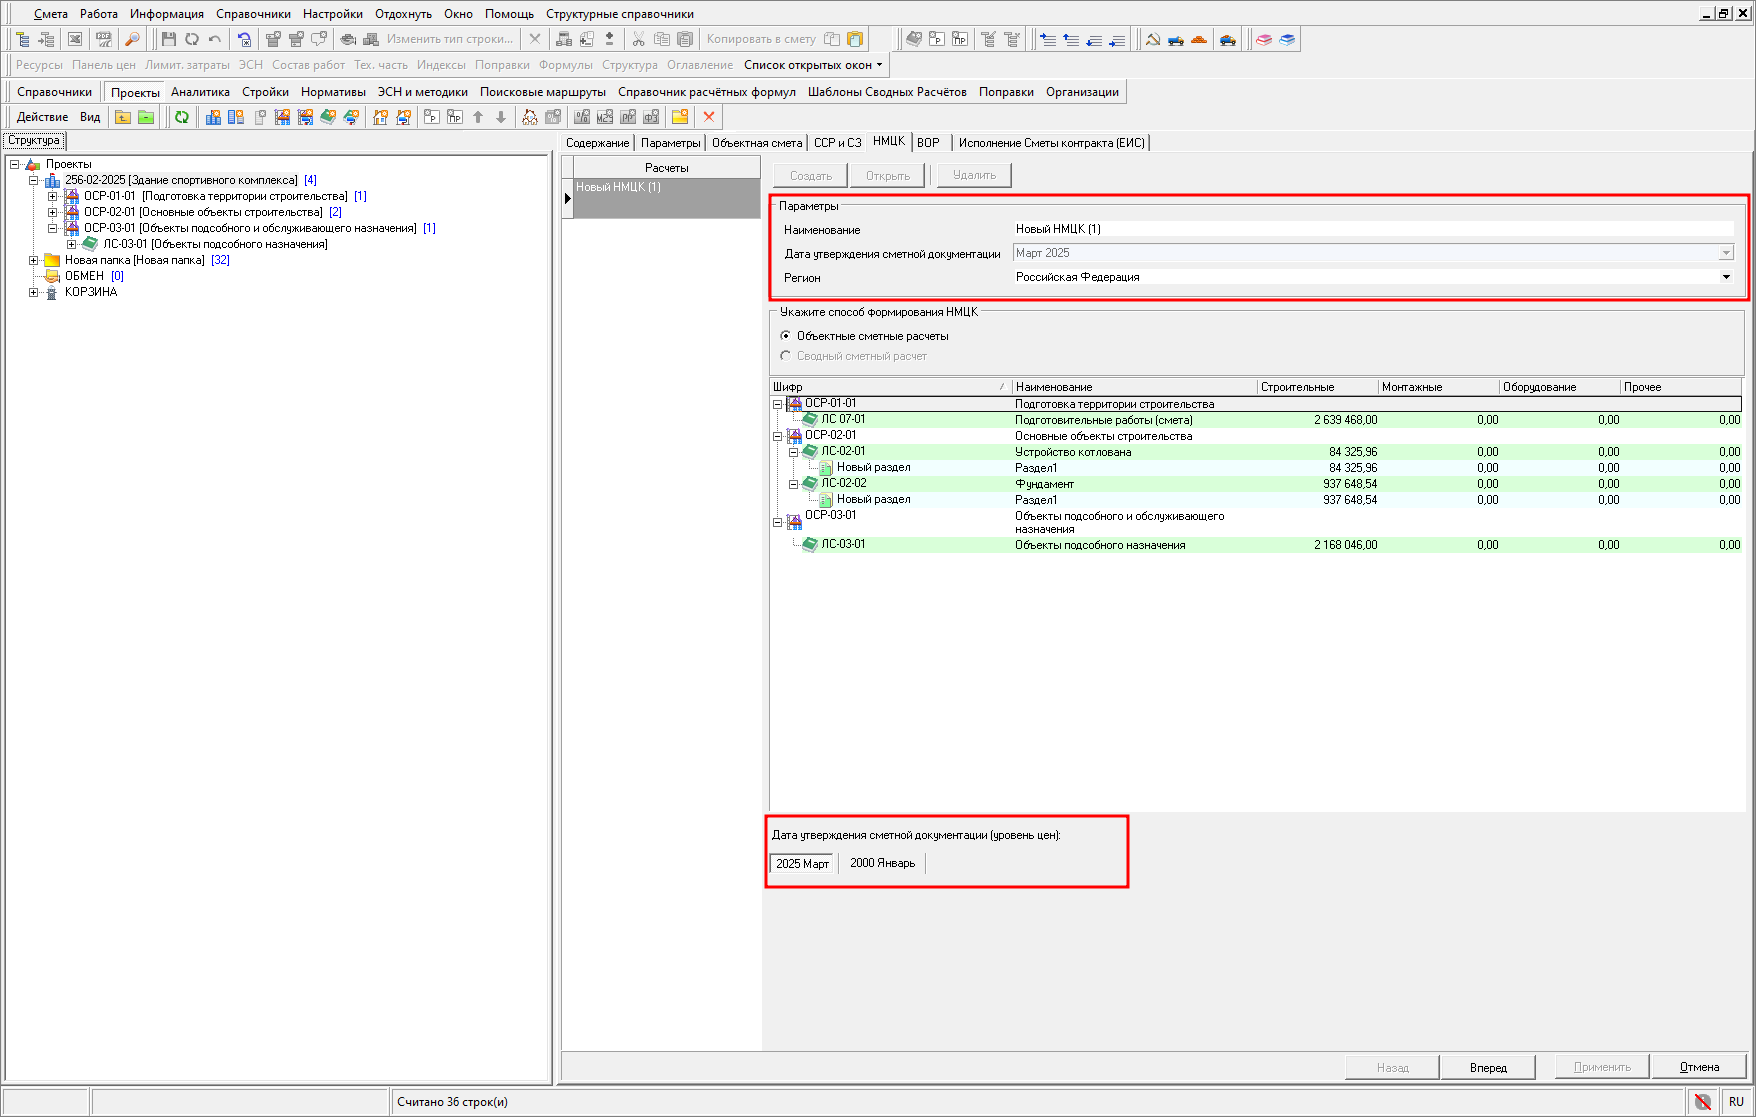Open the 'Настройки' menu

(x=333, y=14)
